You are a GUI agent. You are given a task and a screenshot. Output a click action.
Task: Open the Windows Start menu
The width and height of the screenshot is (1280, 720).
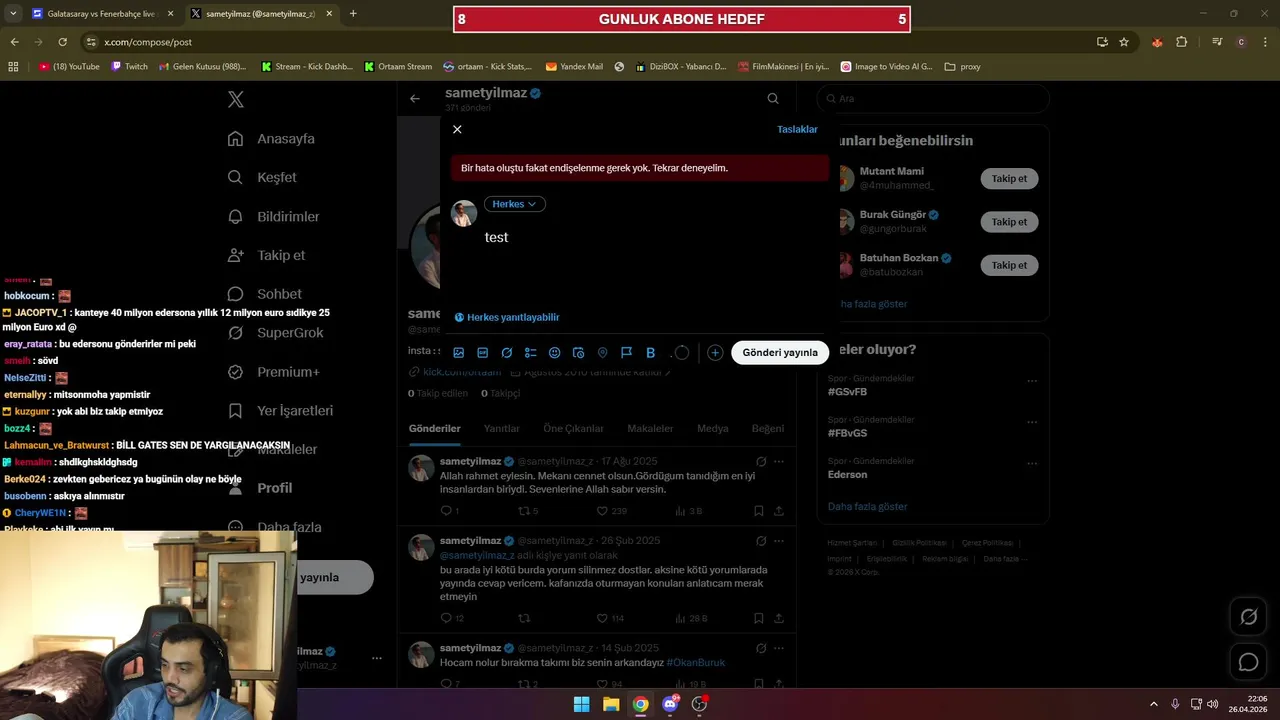[581, 704]
